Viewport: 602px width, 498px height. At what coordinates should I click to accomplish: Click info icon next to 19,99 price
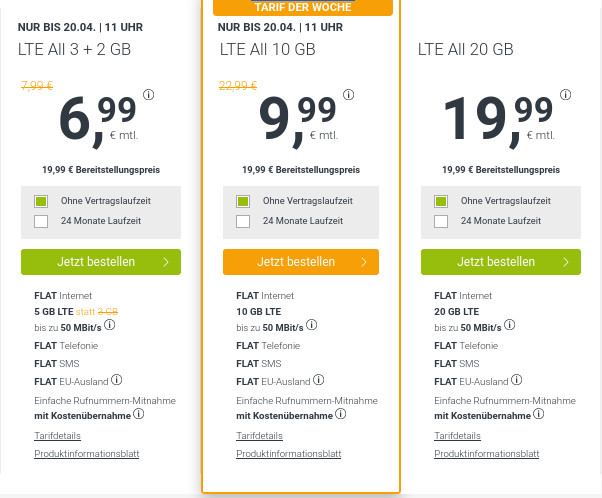tap(565, 96)
